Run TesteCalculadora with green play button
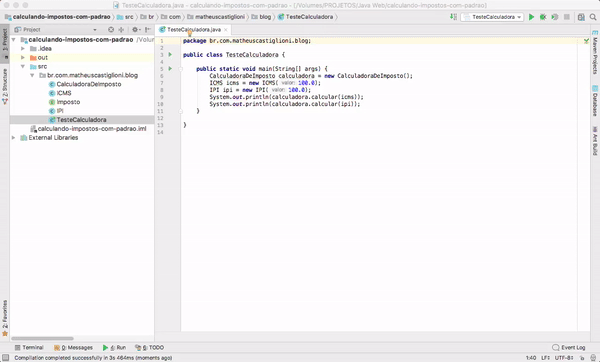This screenshot has height=362, width=600. pyautogui.click(x=531, y=17)
